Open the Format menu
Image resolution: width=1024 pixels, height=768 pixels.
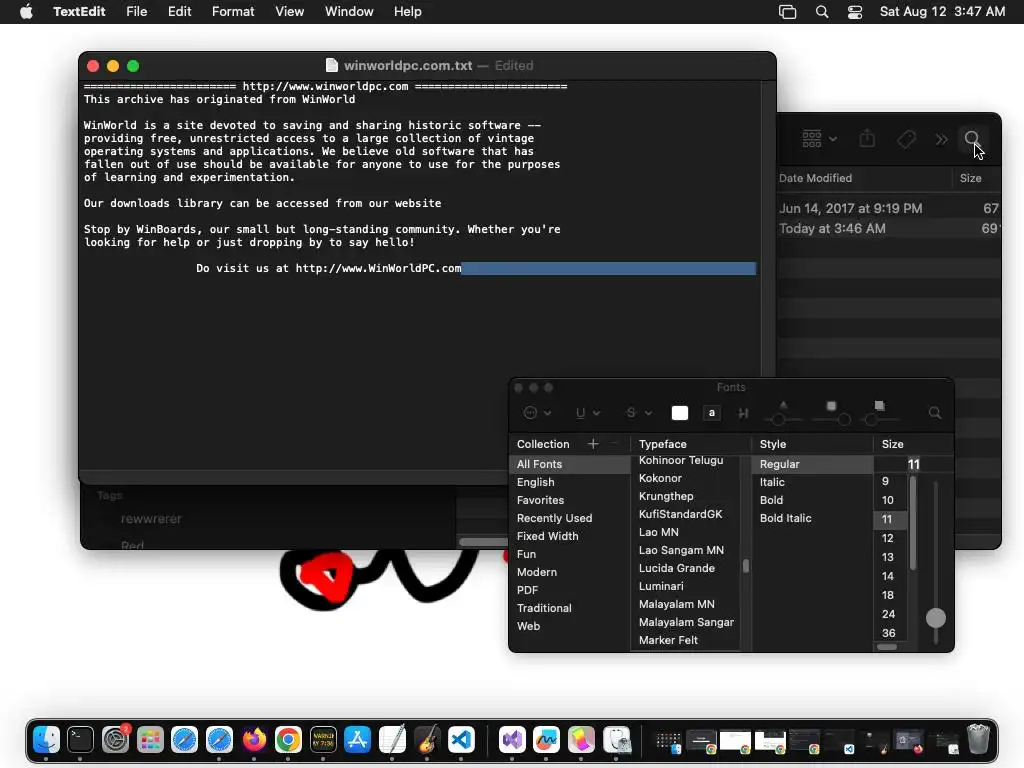233,12
